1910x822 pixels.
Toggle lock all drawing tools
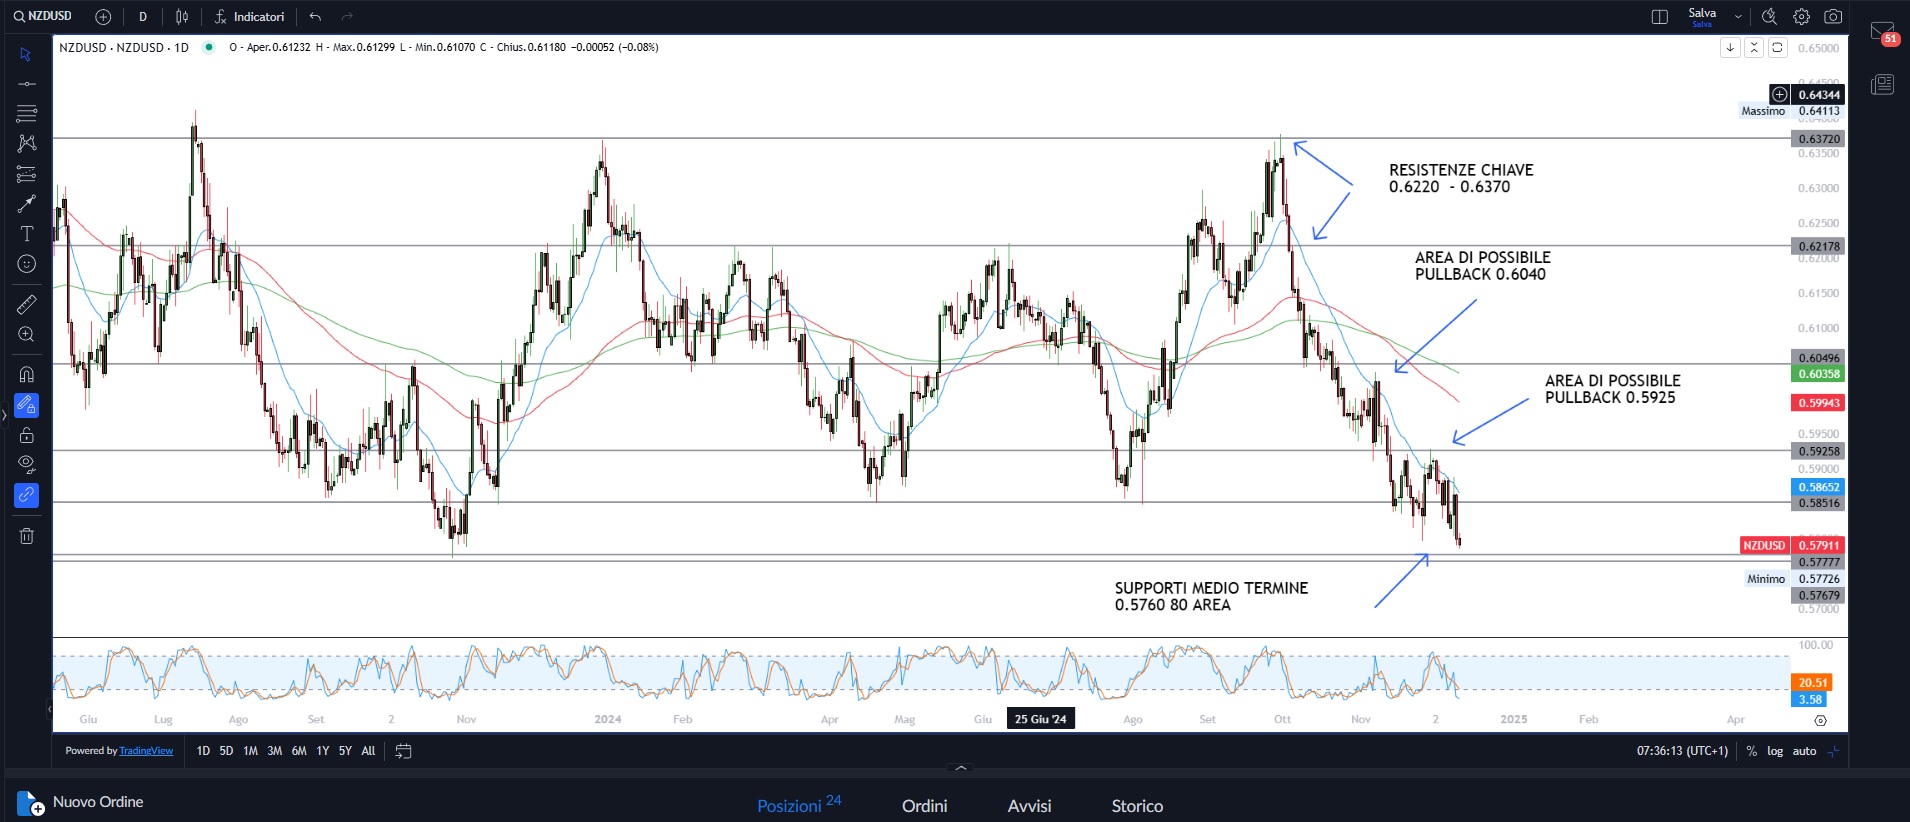point(27,435)
